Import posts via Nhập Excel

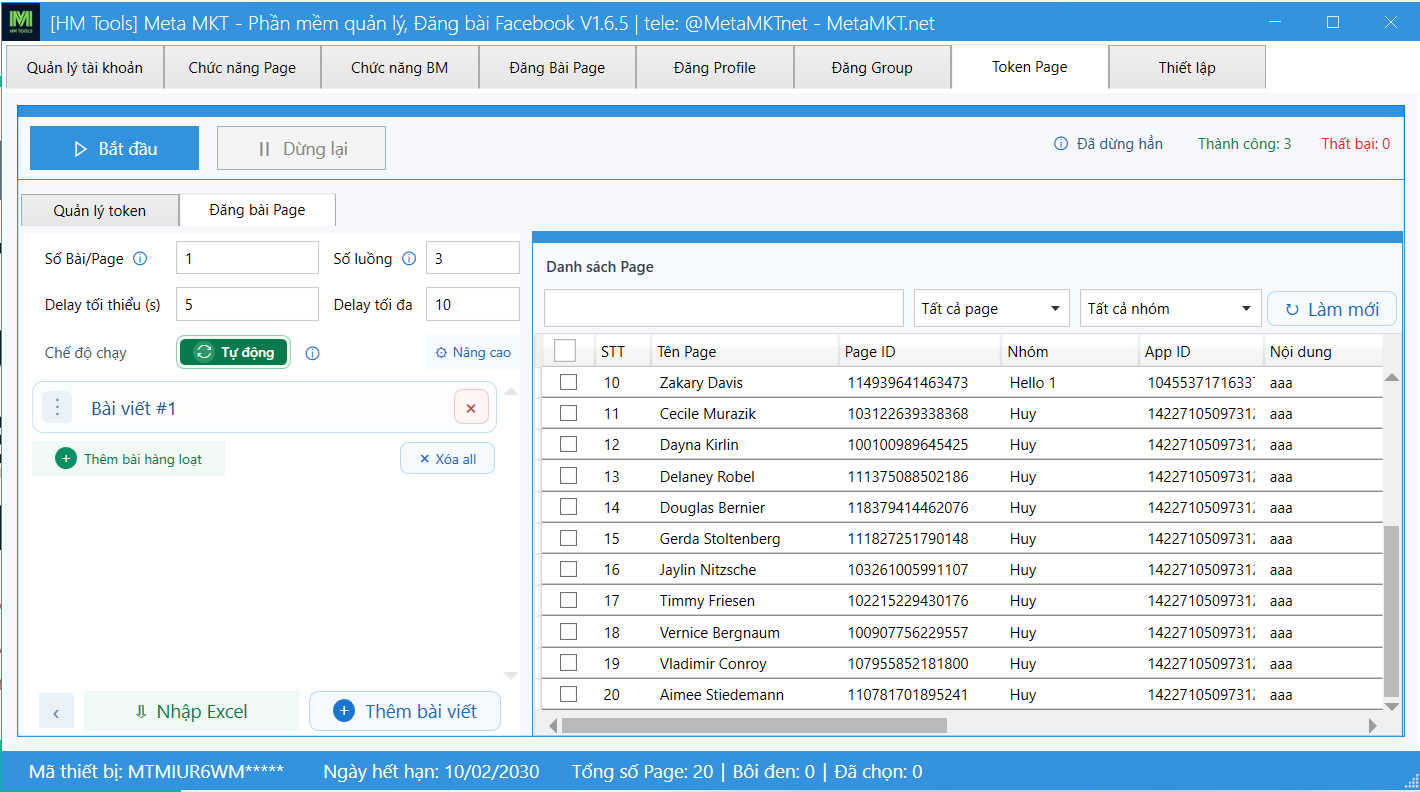point(191,711)
